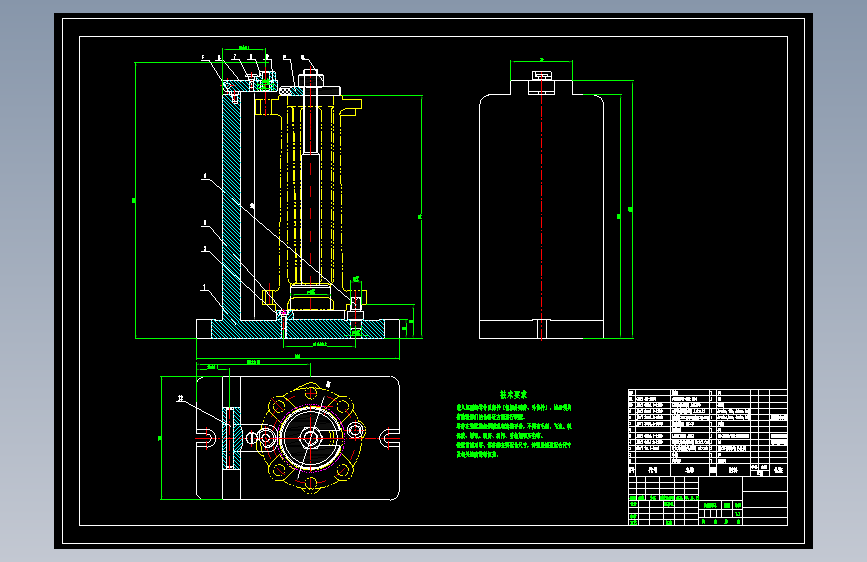Click the green technical requirements heading
This screenshot has height=562, width=867.
pos(514,395)
